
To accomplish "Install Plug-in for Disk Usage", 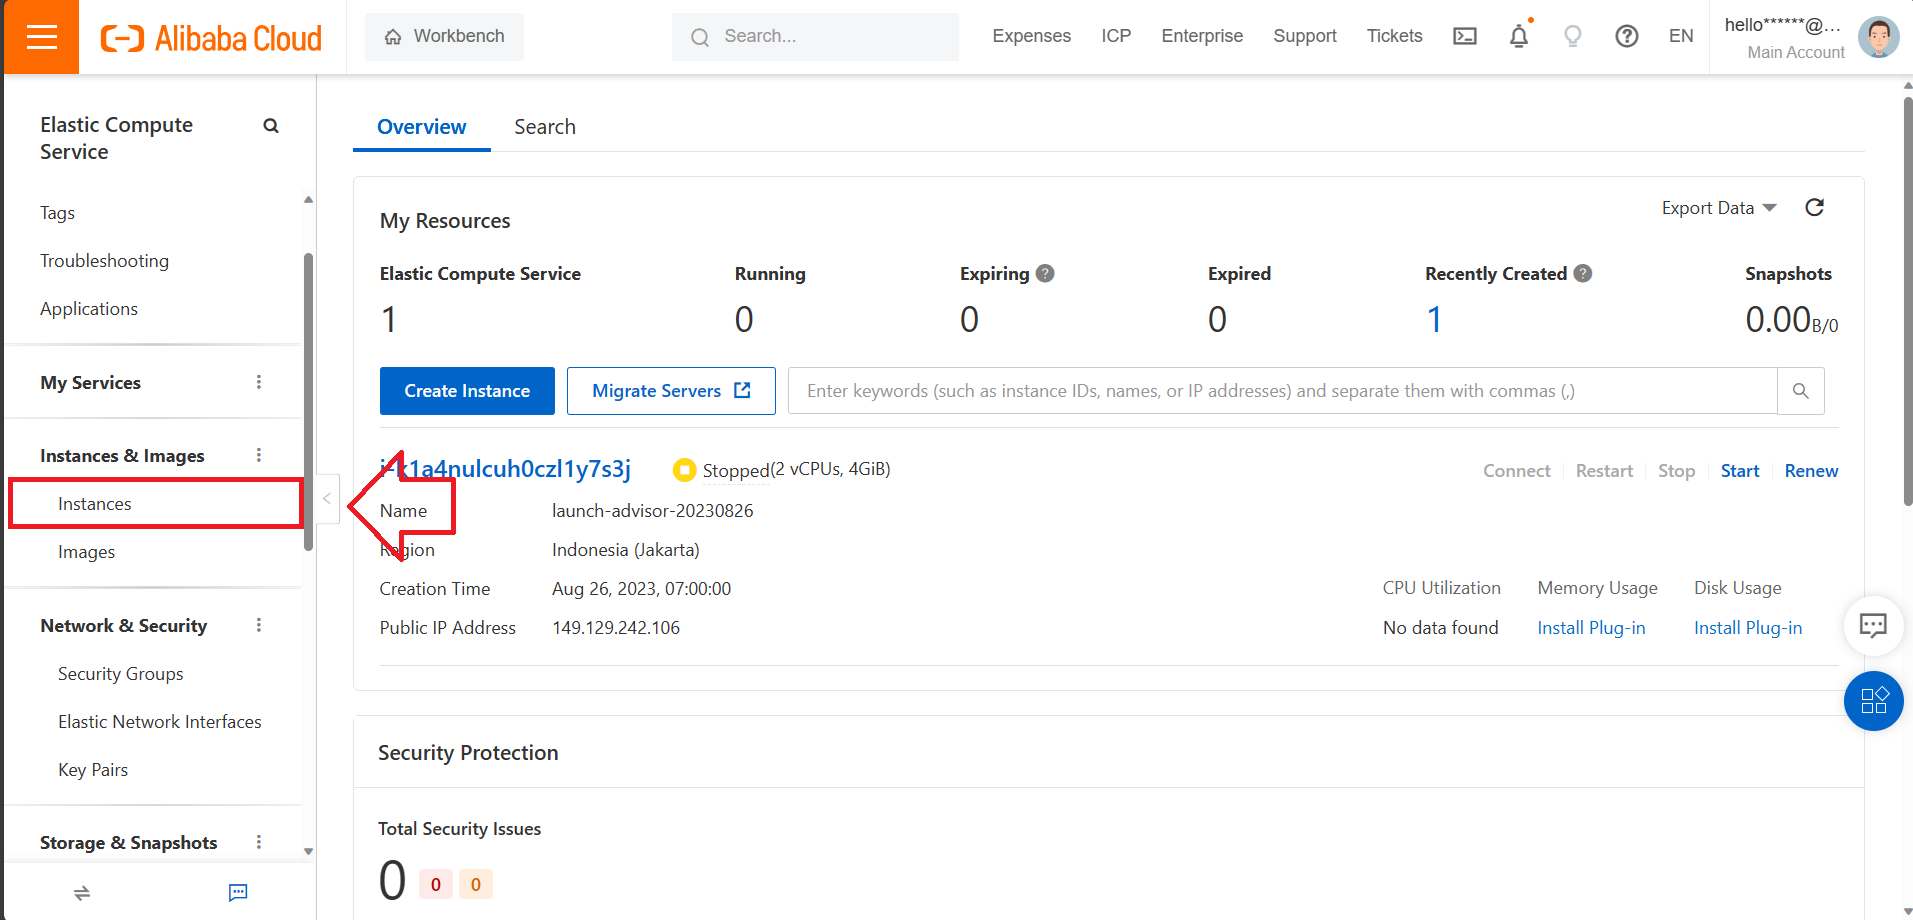I will click(1748, 628).
